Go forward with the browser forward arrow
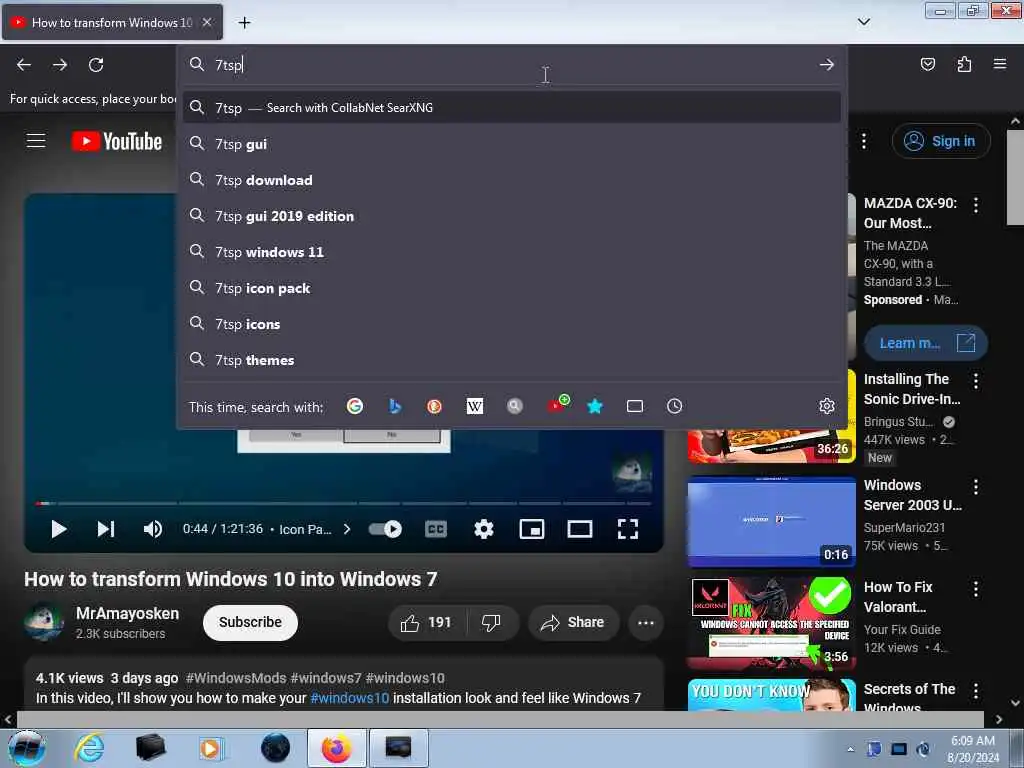Screen dimensions: 1024x768 [x=60, y=65]
